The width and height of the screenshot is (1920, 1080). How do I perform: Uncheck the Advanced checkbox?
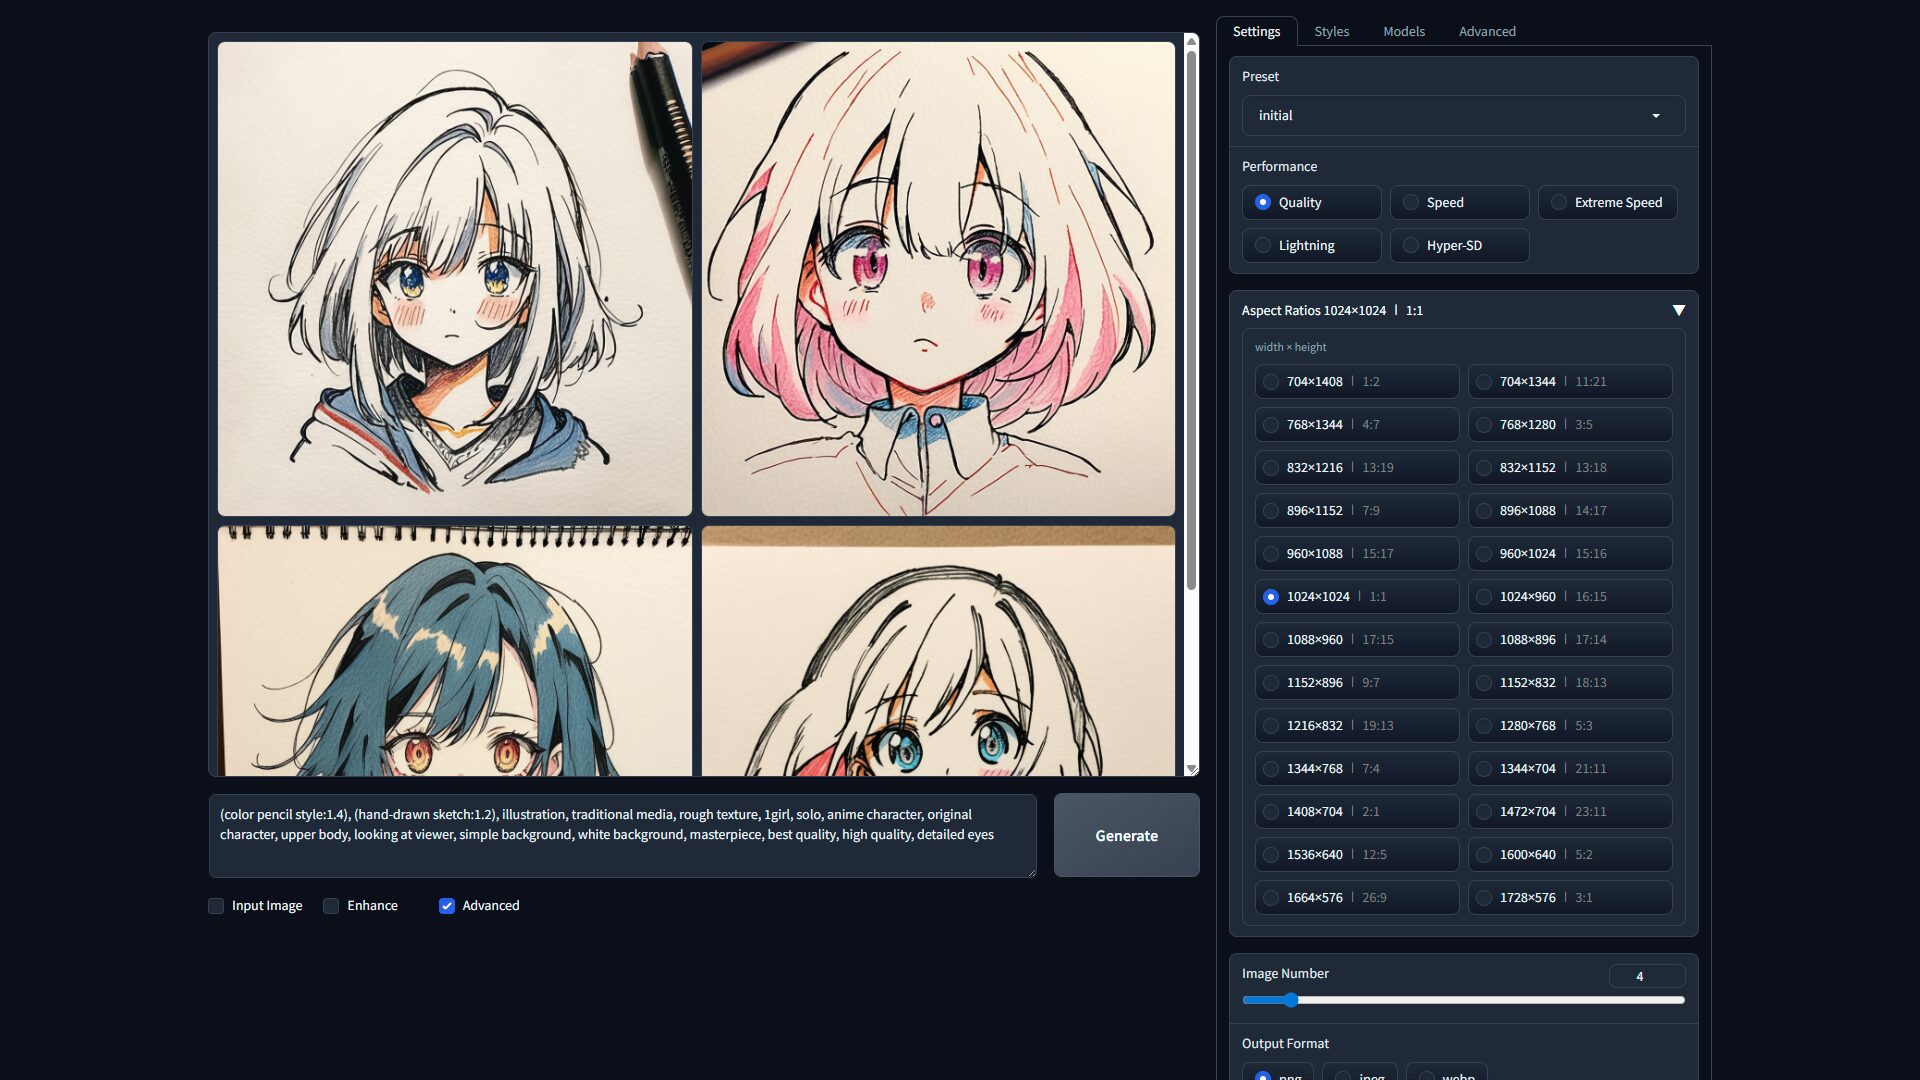click(447, 906)
